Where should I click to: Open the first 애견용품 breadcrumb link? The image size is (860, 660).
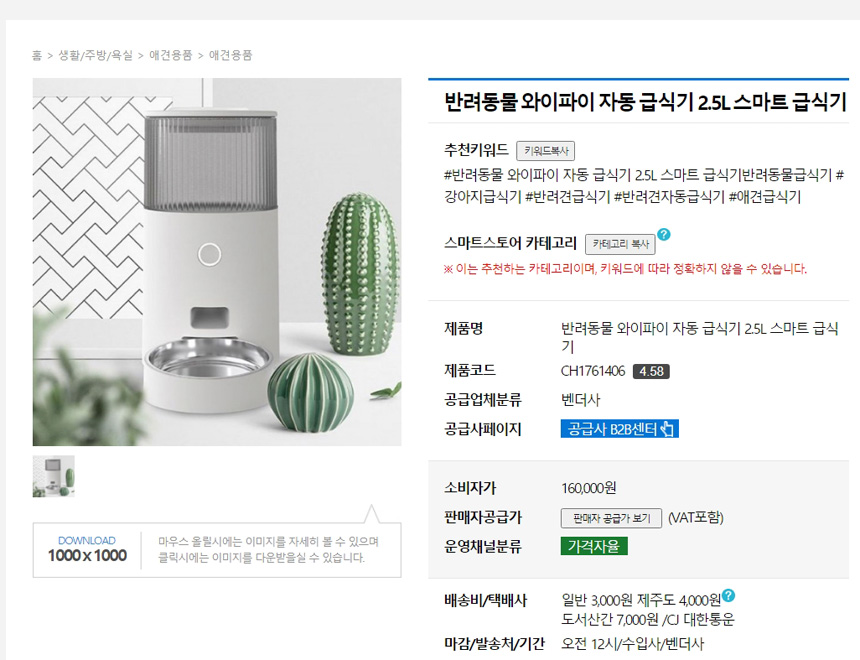pyautogui.click(x=171, y=55)
